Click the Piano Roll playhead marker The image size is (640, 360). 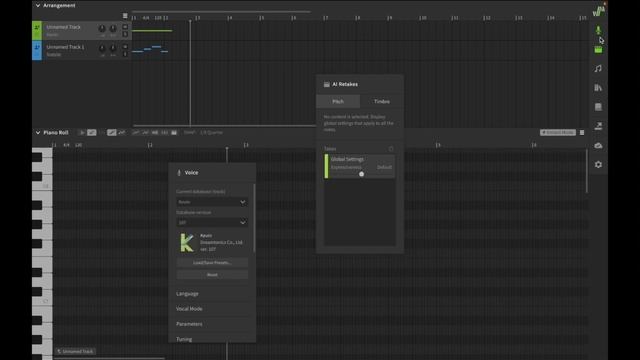[227, 148]
